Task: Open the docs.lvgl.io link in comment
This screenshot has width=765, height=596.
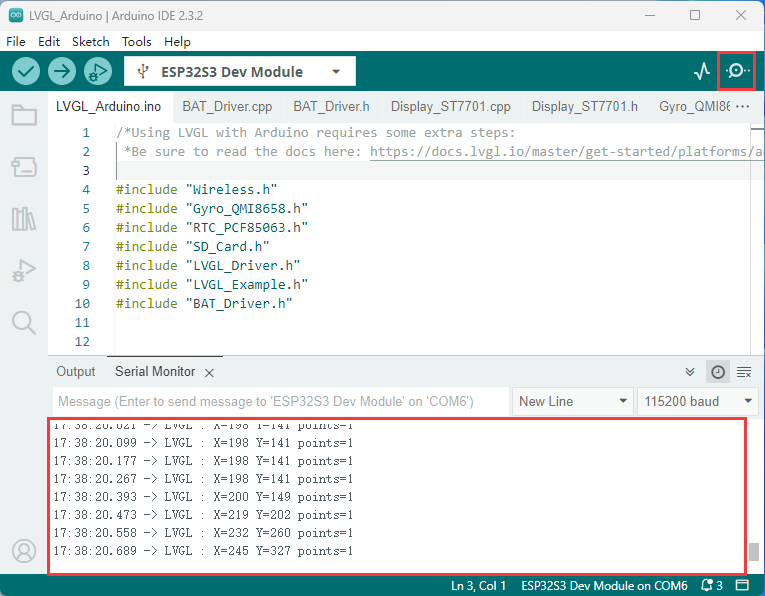Action: point(566,152)
